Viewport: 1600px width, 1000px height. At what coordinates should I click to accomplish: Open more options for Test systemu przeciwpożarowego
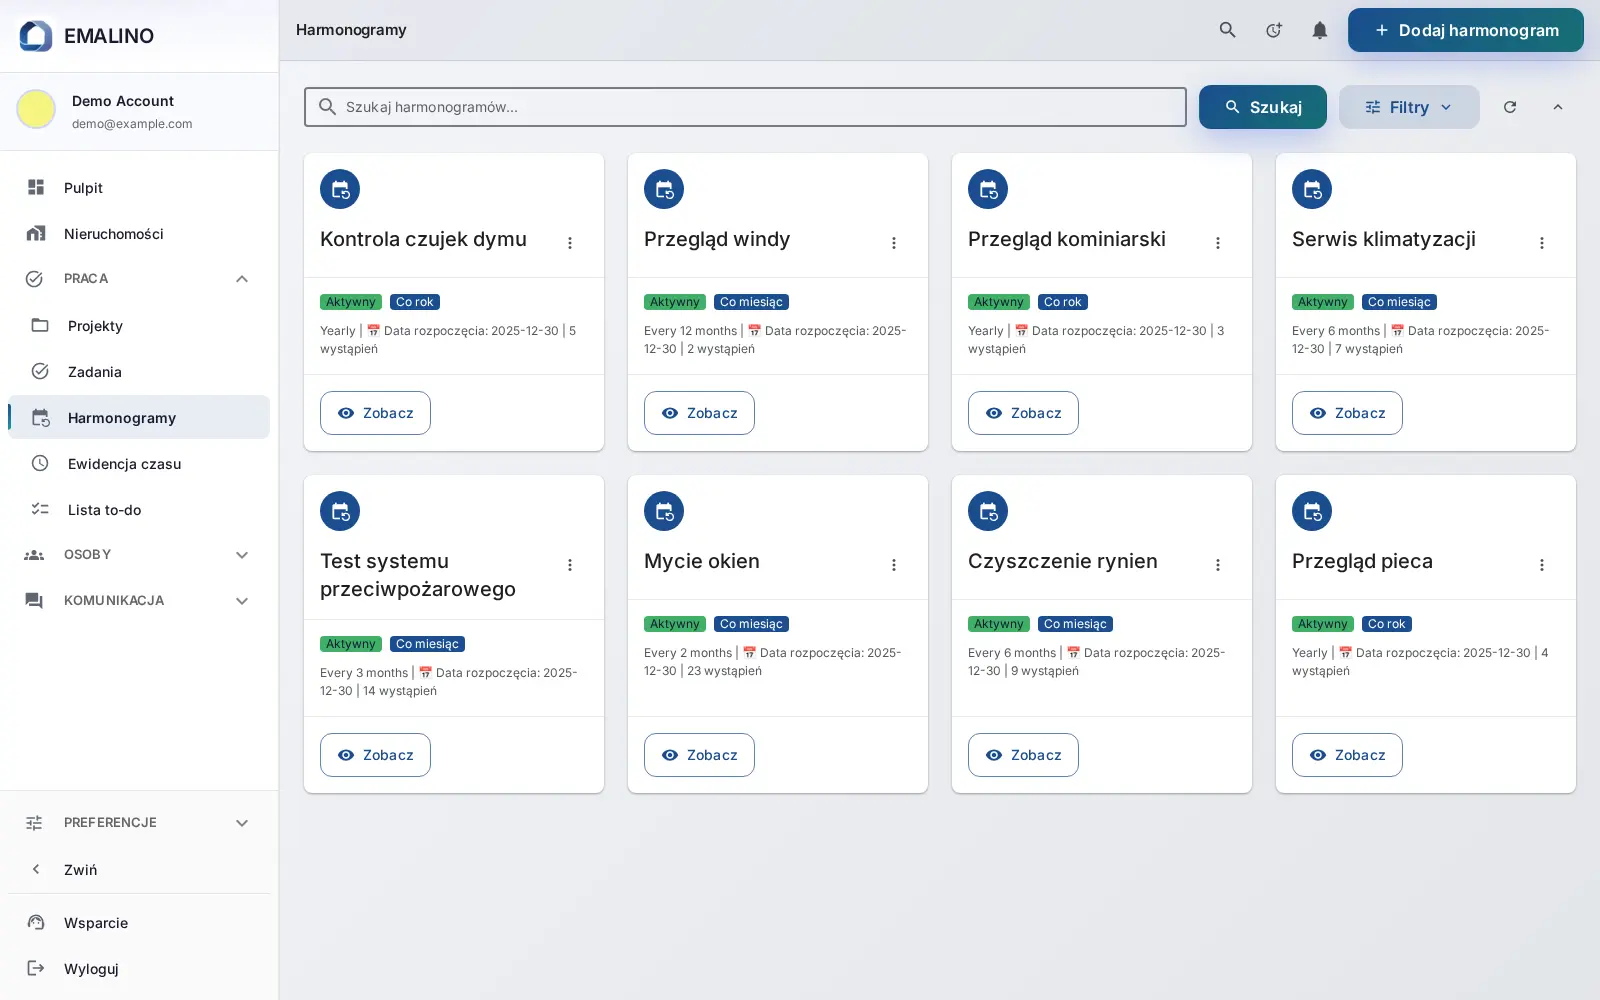[x=570, y=565]
